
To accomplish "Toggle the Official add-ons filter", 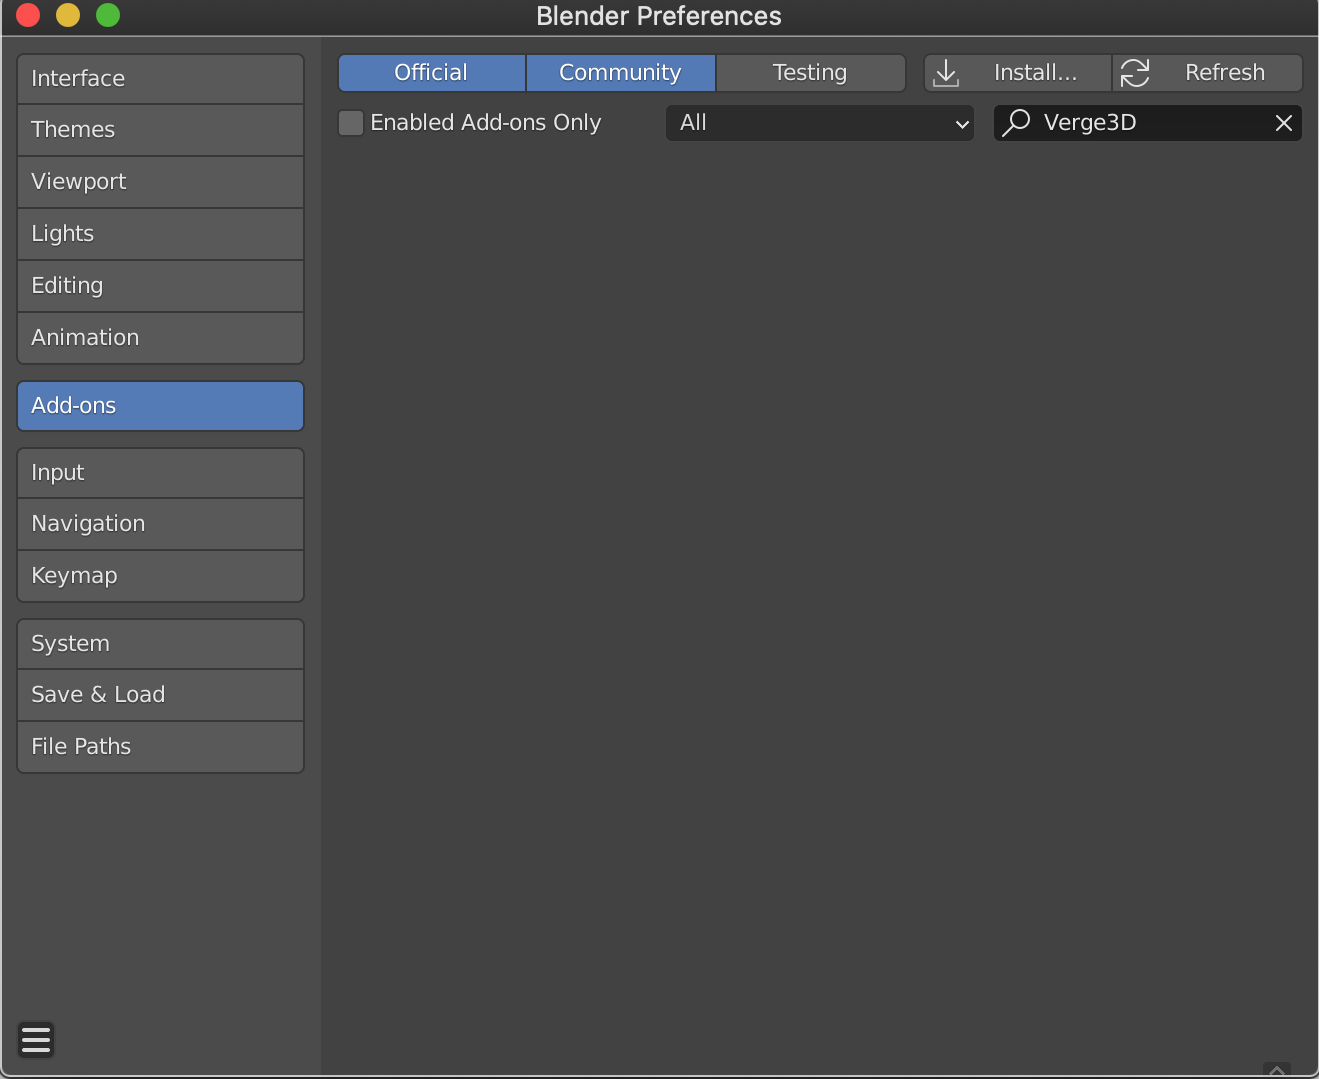I will coord(431,73).
